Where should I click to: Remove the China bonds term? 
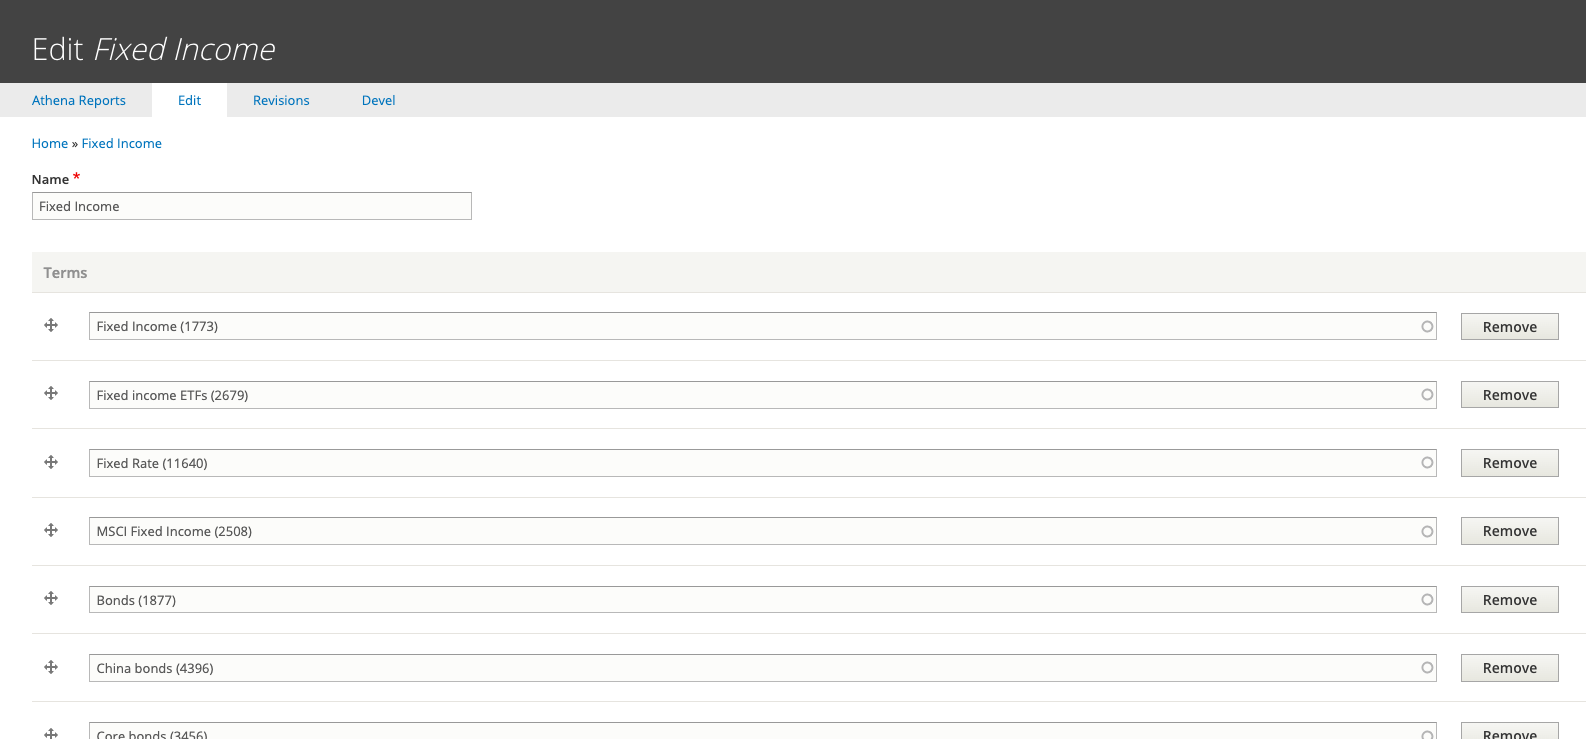pos(1510,668)
